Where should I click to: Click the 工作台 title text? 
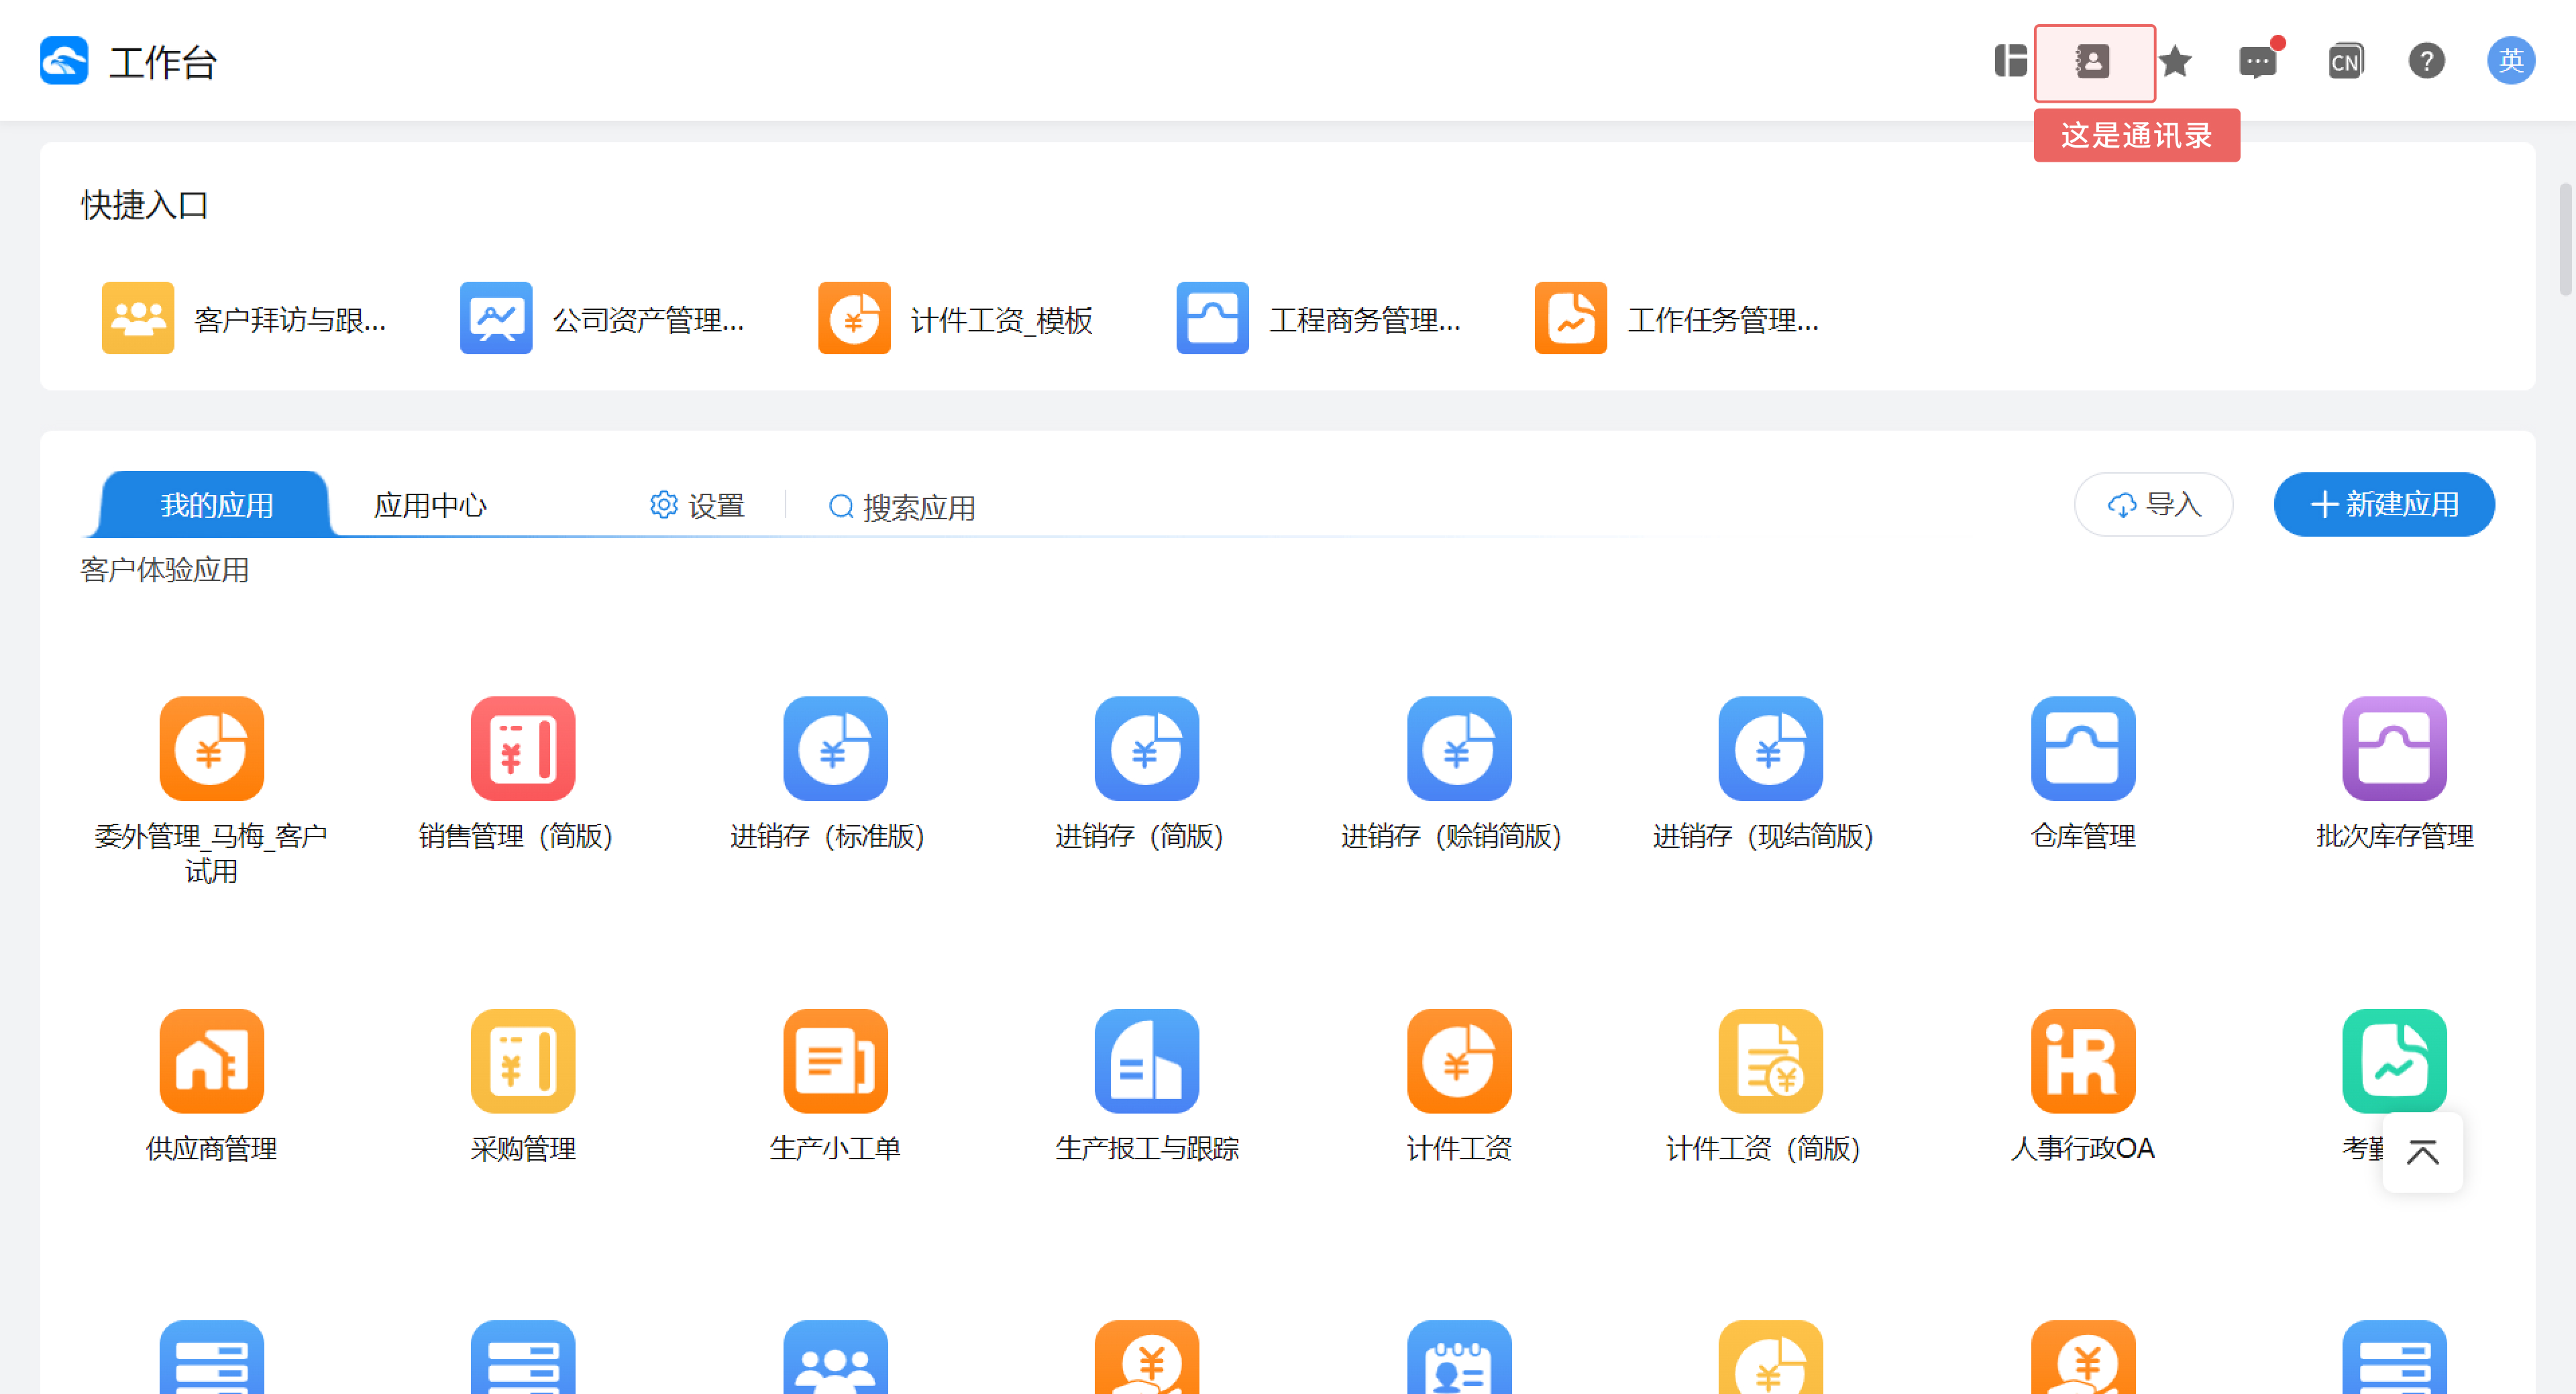point(163,62)
